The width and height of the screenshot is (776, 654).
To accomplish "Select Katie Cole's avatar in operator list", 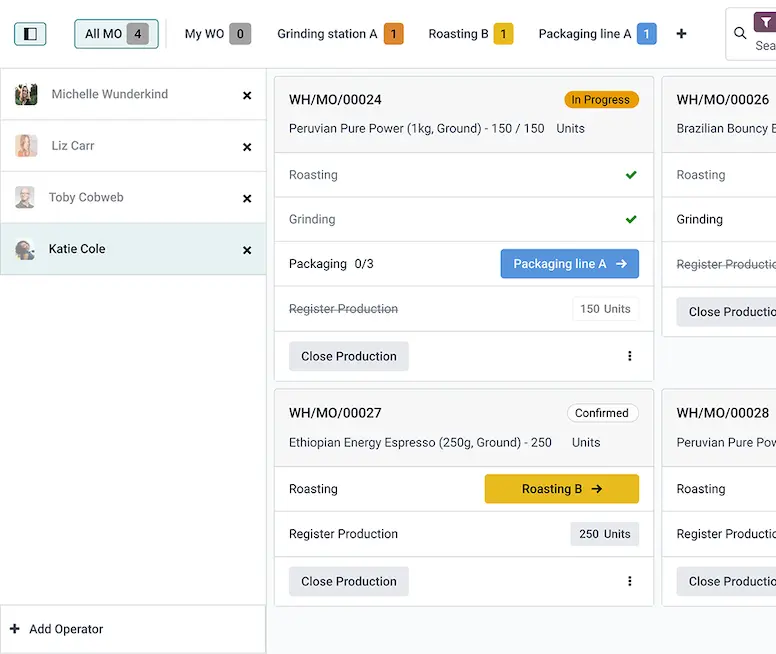I will point(25,250).
